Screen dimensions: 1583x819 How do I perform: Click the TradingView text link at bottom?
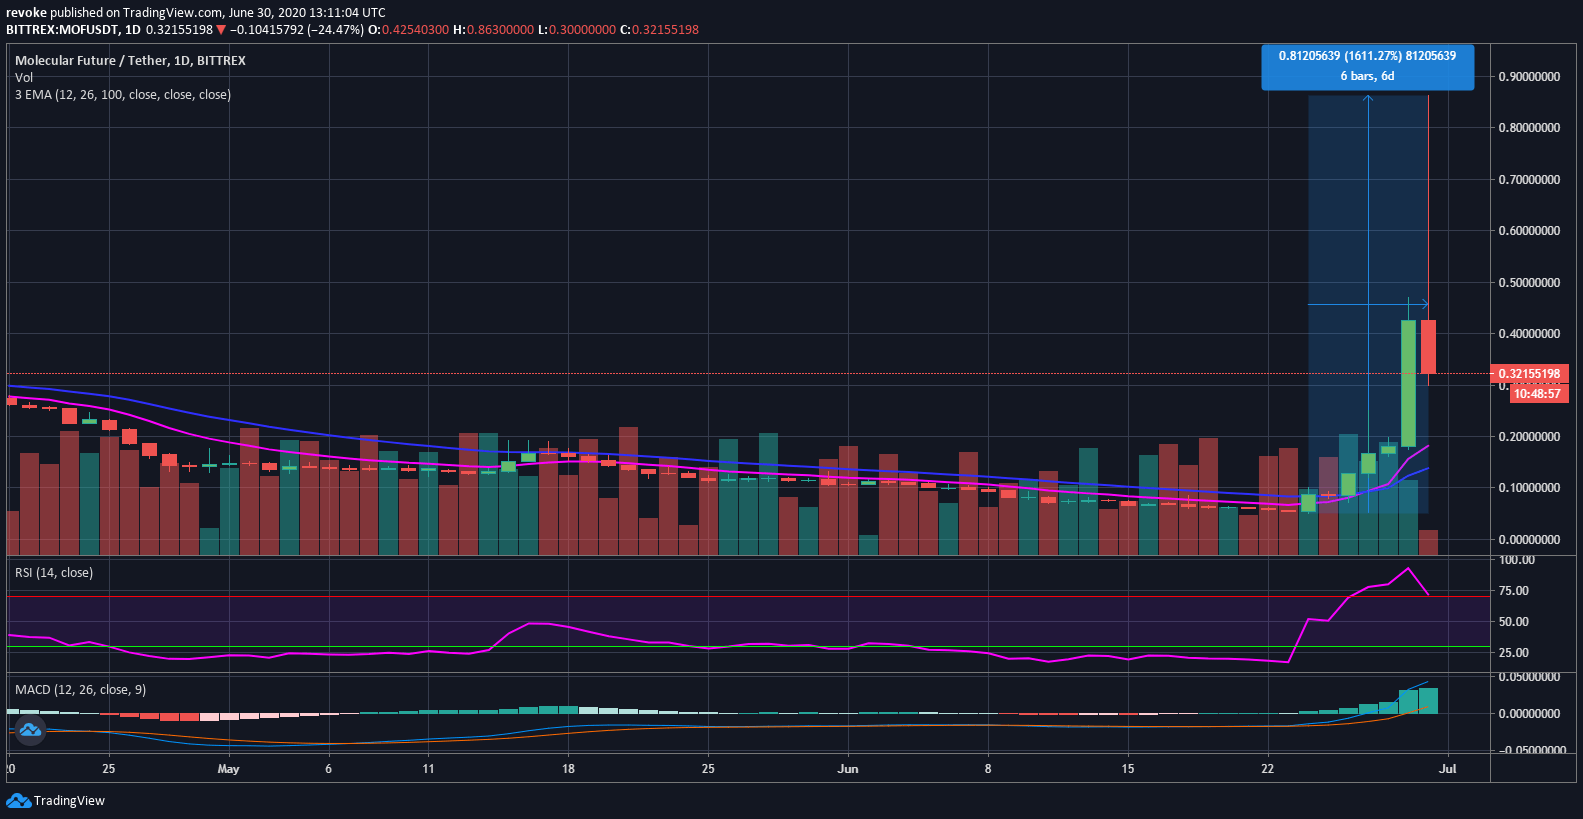tap(69, 801)
